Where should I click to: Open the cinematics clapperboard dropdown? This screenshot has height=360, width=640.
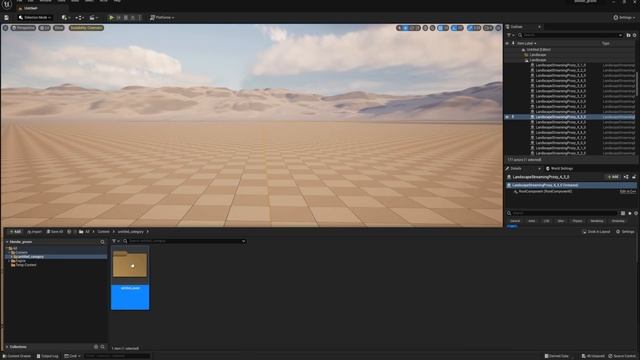pyautogui.click(x=93, y=18)
